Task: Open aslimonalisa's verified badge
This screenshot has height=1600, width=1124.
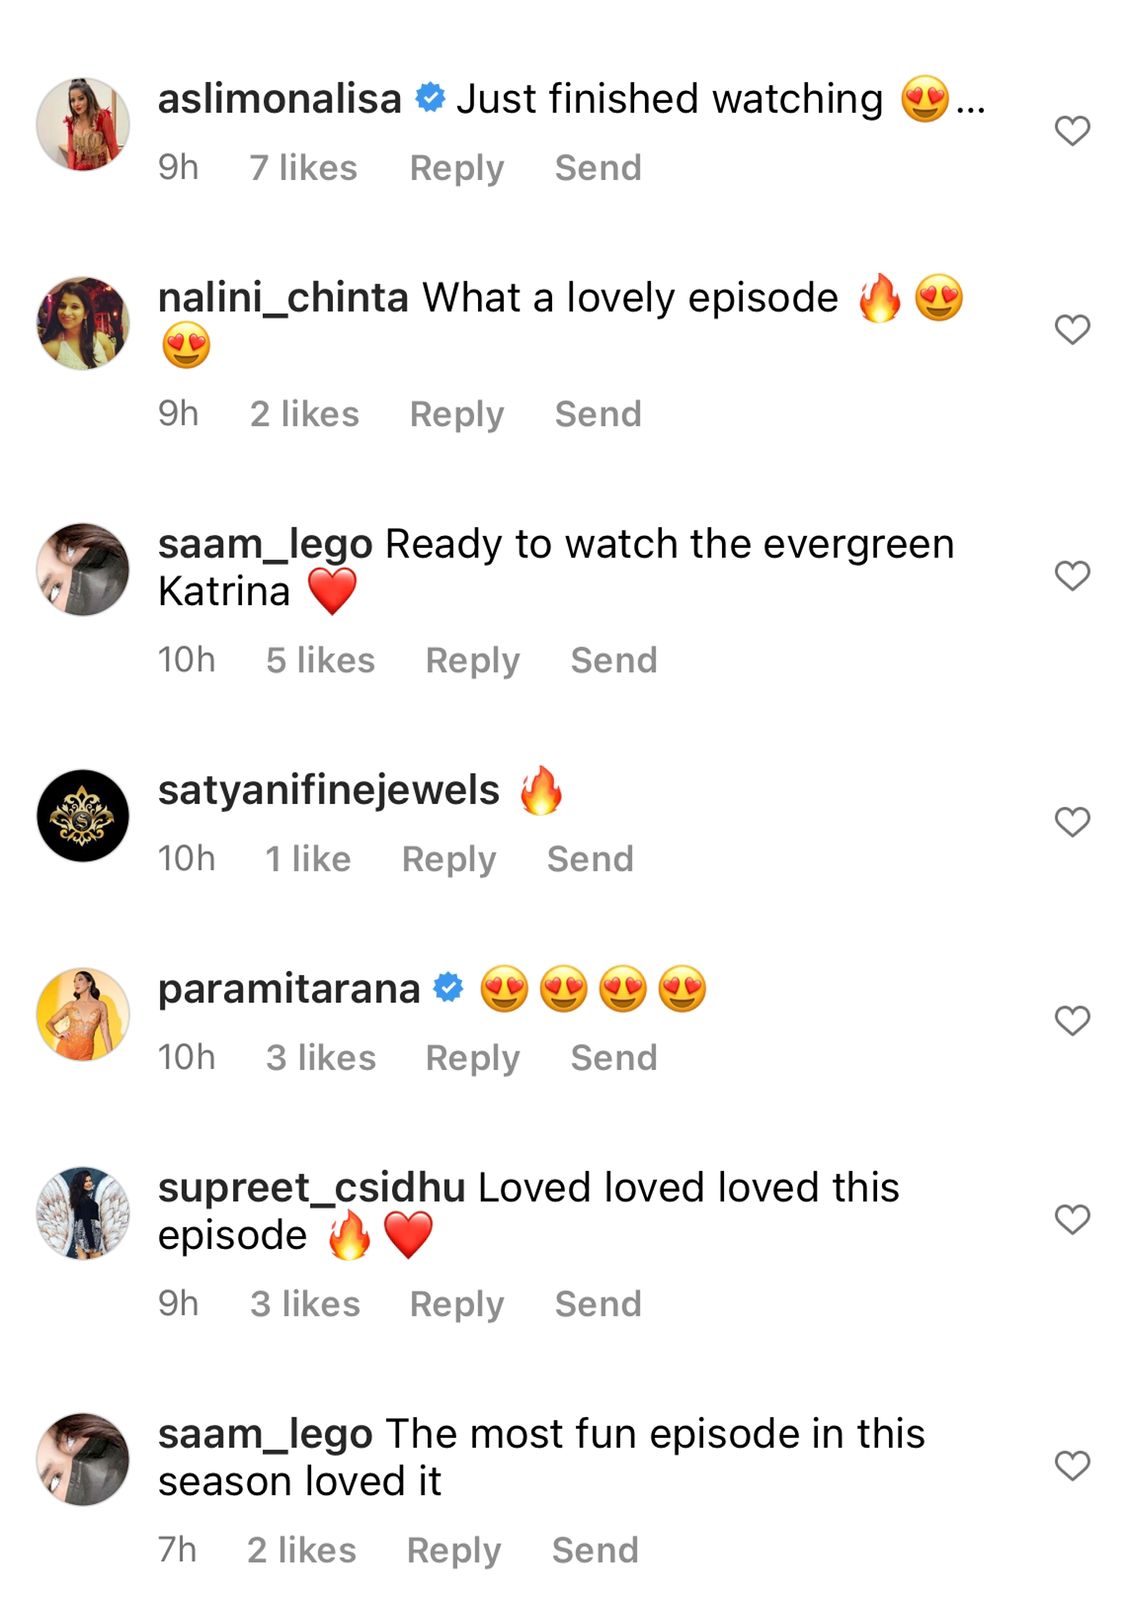Action: [430, 98]
